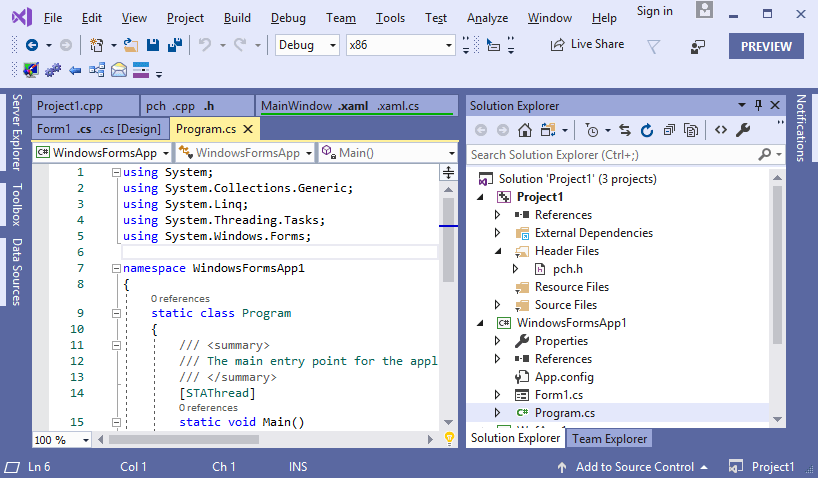
Task: Open Properties via the wrench icon
Action: click(x=743, y=130)
